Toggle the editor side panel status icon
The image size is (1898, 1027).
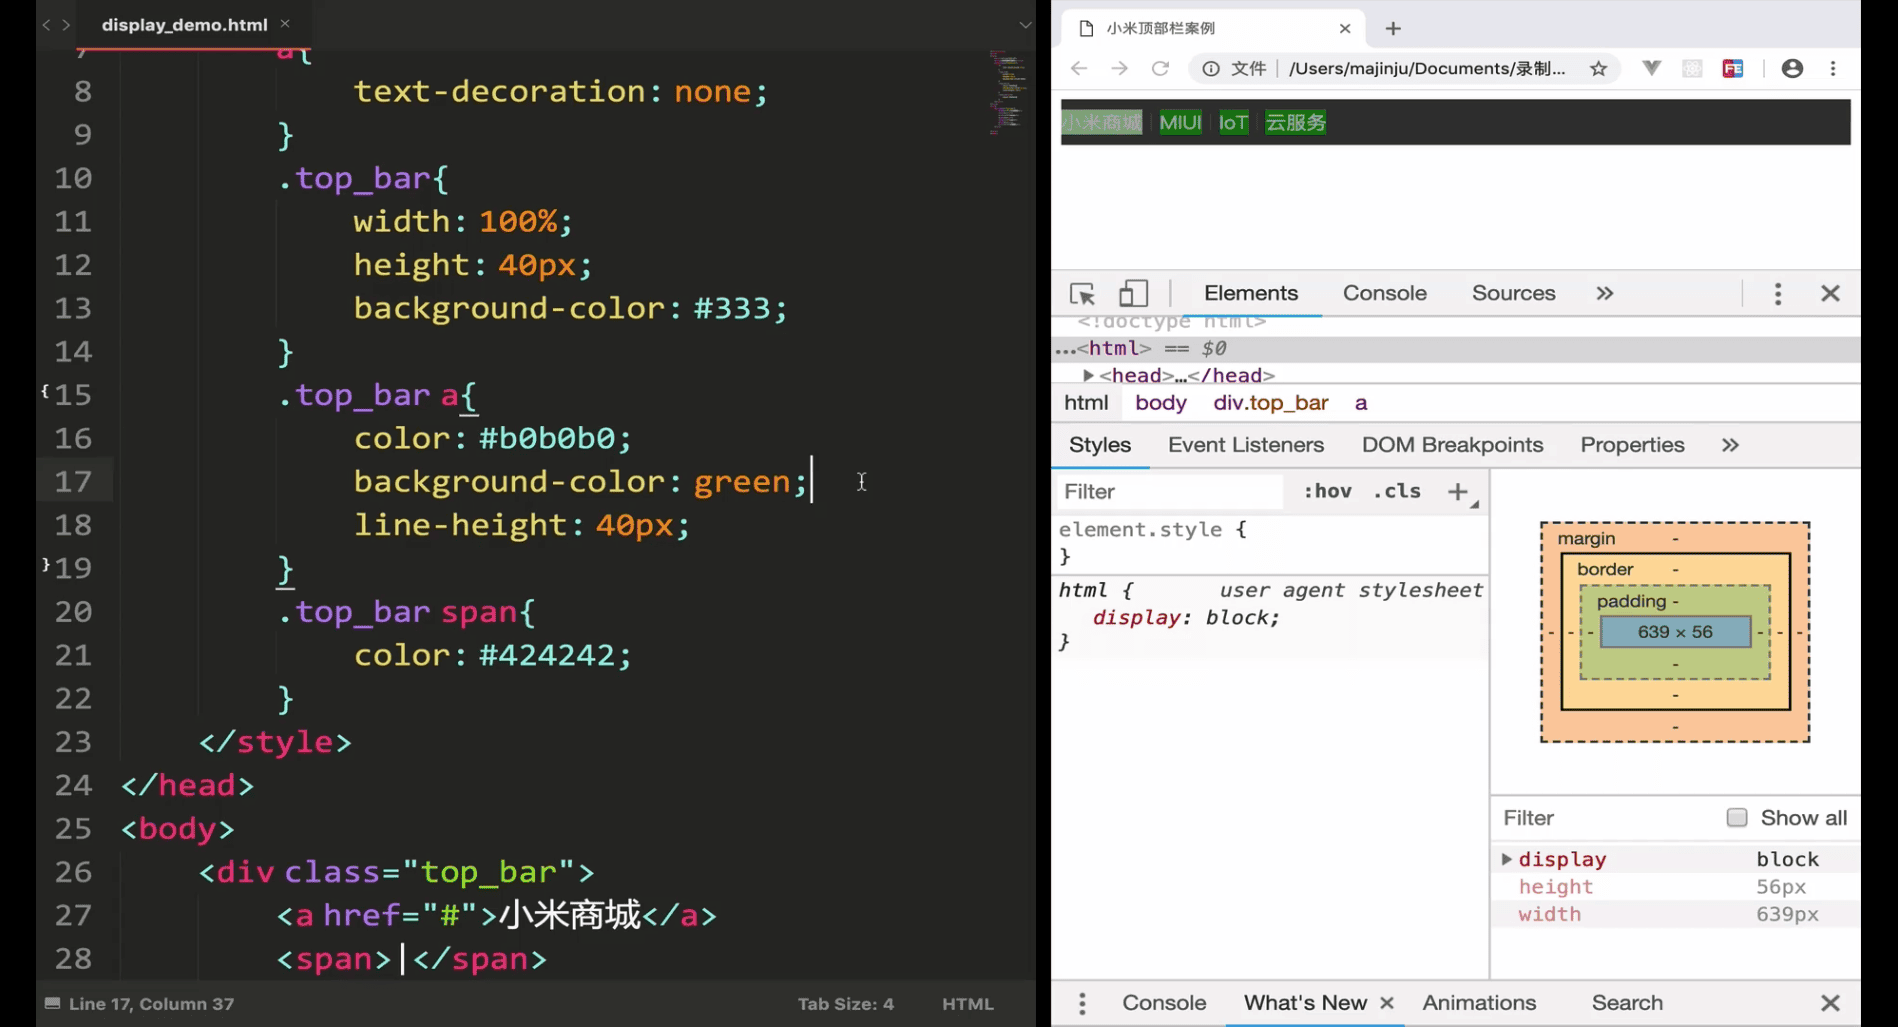pos(52,1003)
